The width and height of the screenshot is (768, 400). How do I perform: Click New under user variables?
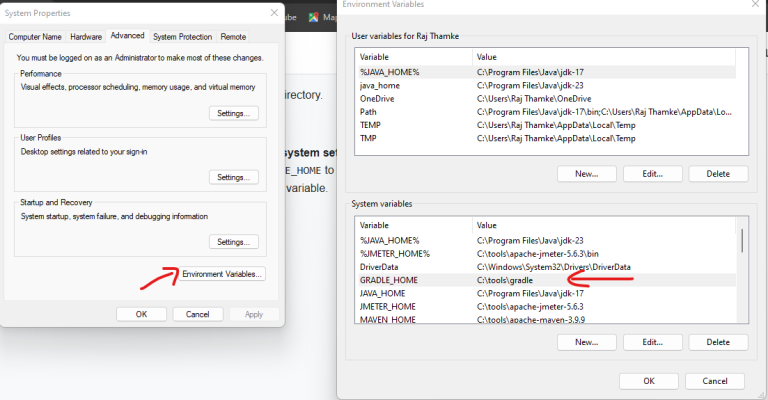point(587,174)
